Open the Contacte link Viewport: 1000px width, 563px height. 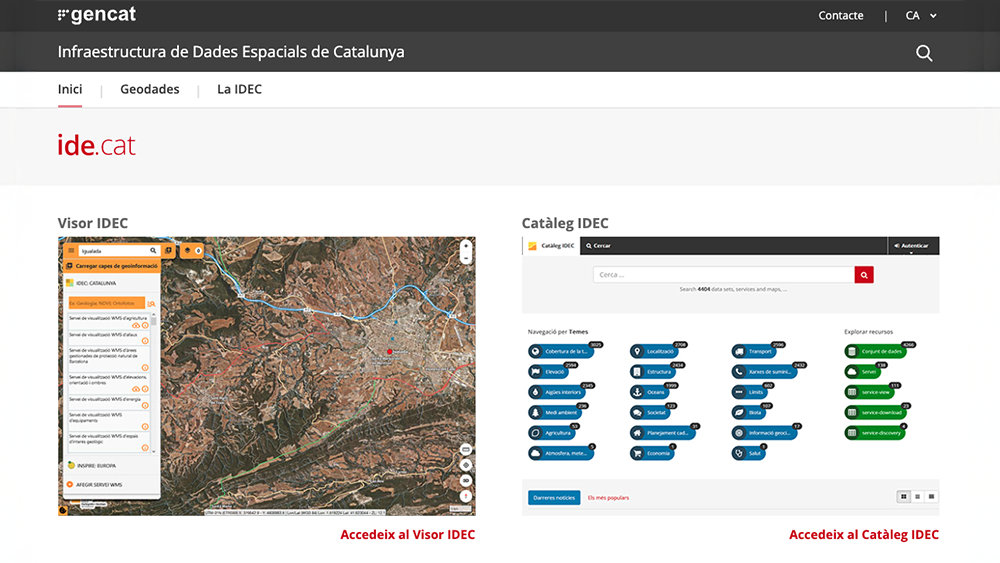click(x=841, y=15)
